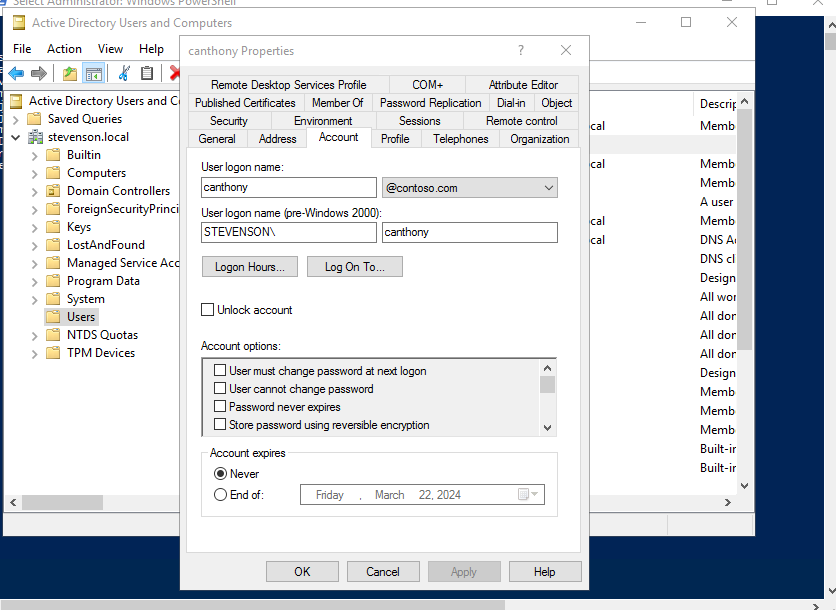
Task: Click the account expiry date field
Action: pos(422,494)
